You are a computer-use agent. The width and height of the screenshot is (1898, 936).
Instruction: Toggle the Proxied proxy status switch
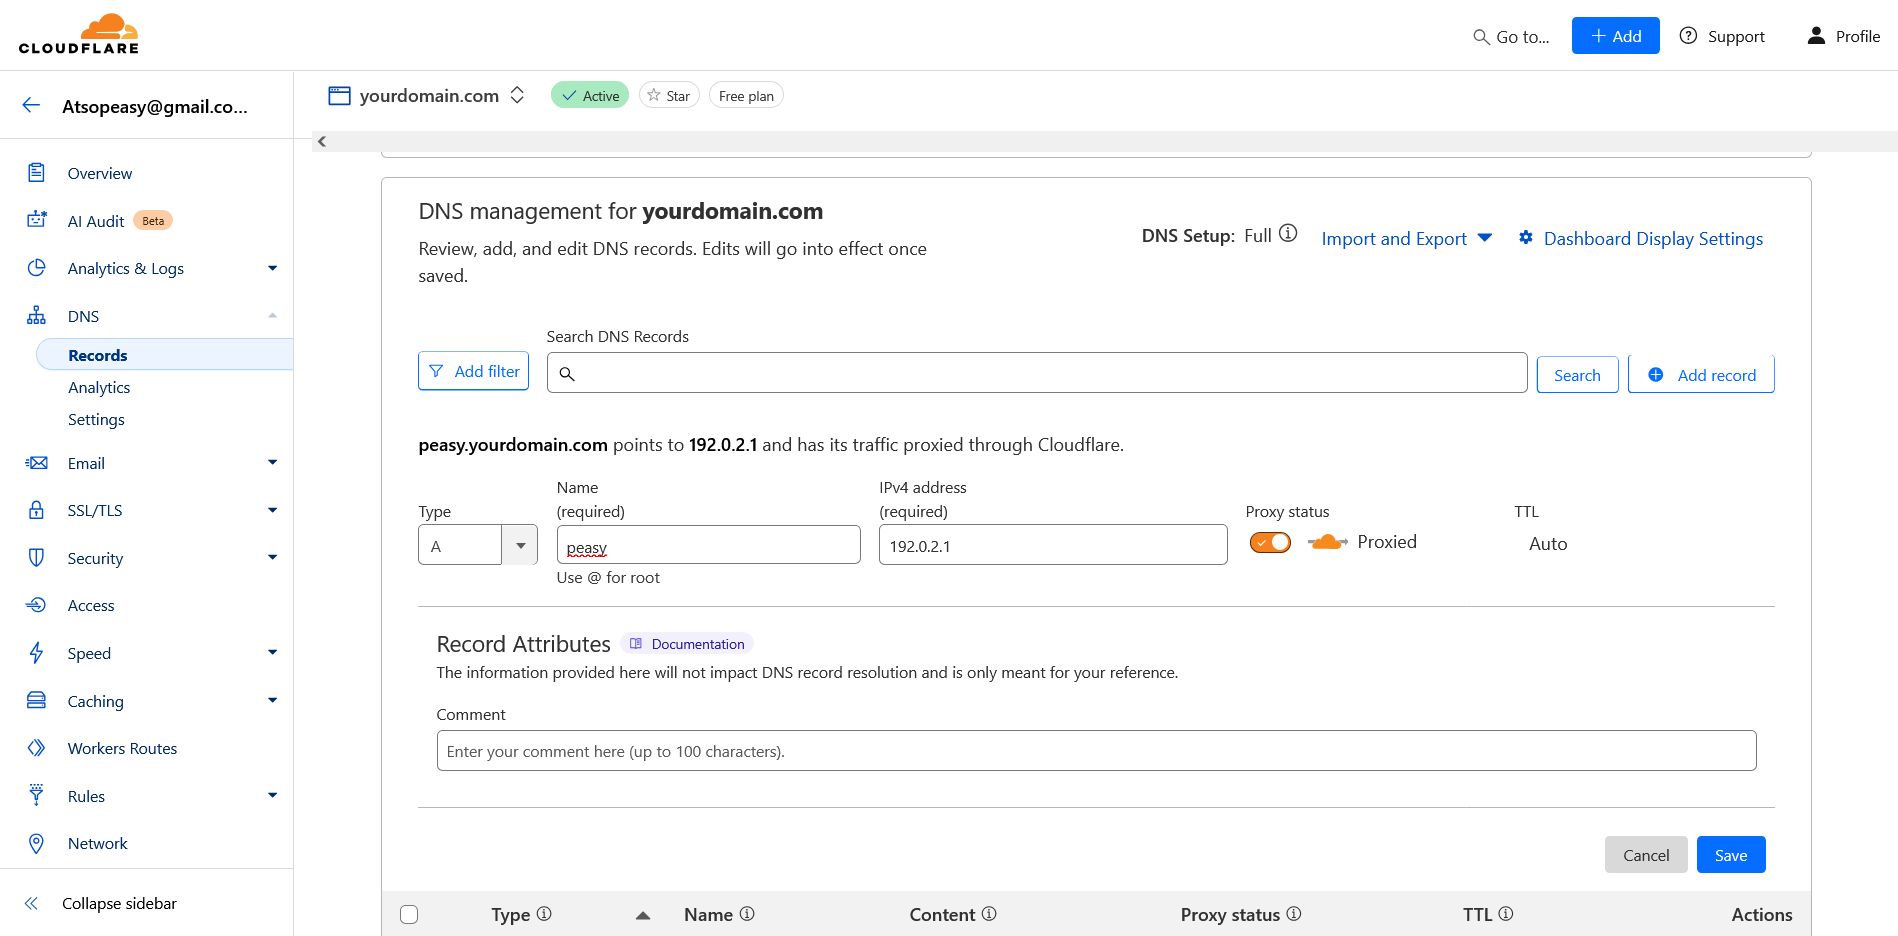(x=1270, y=542)
